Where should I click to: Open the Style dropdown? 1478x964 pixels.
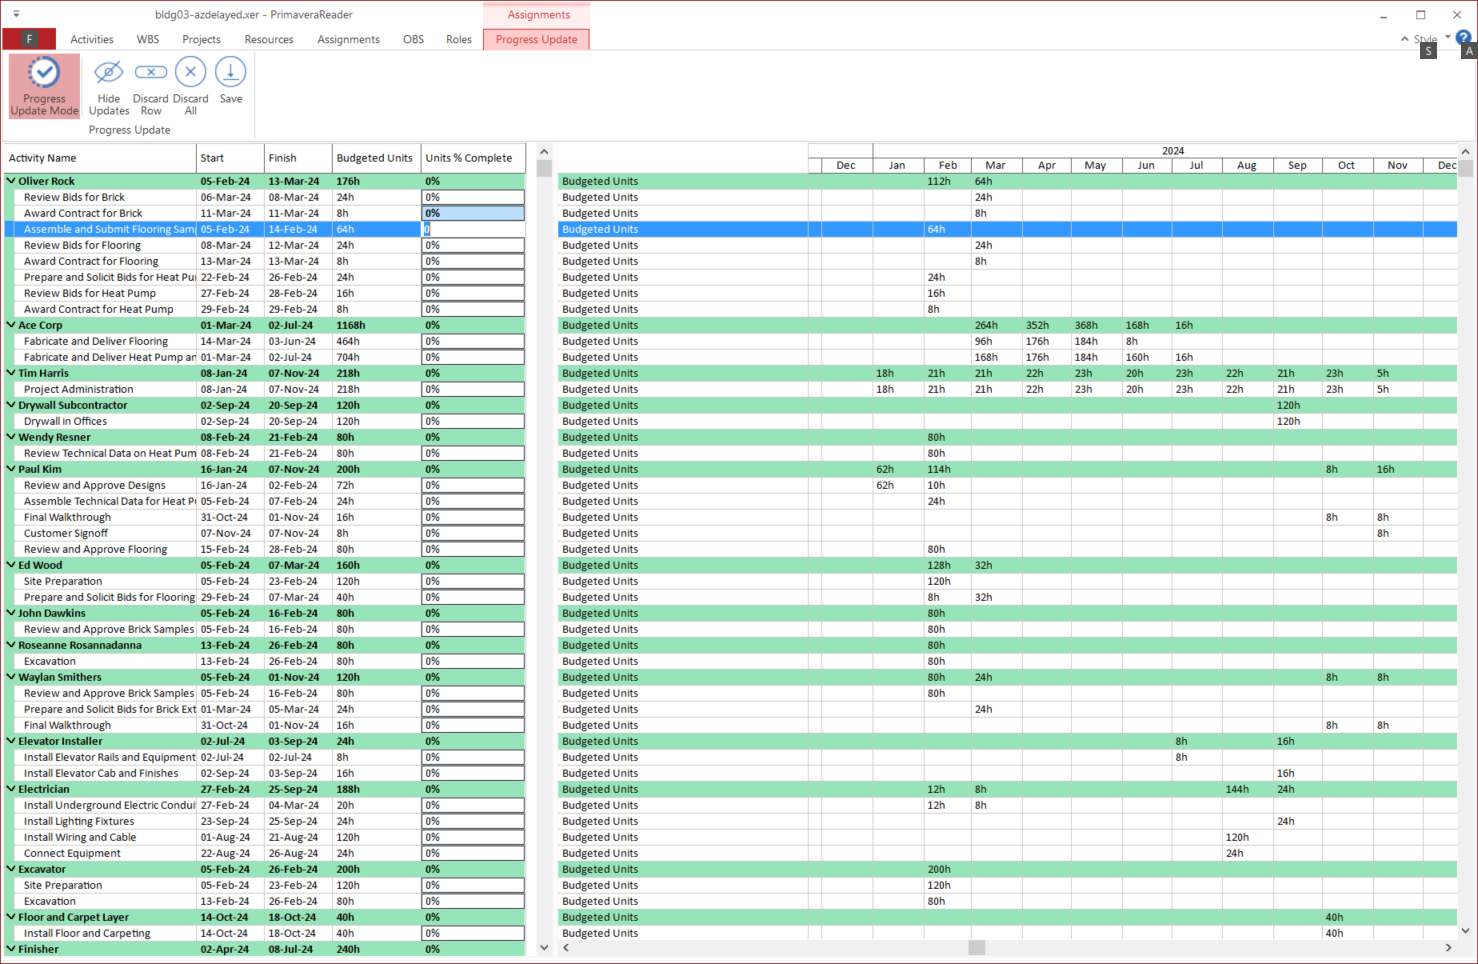(1432, 39)
